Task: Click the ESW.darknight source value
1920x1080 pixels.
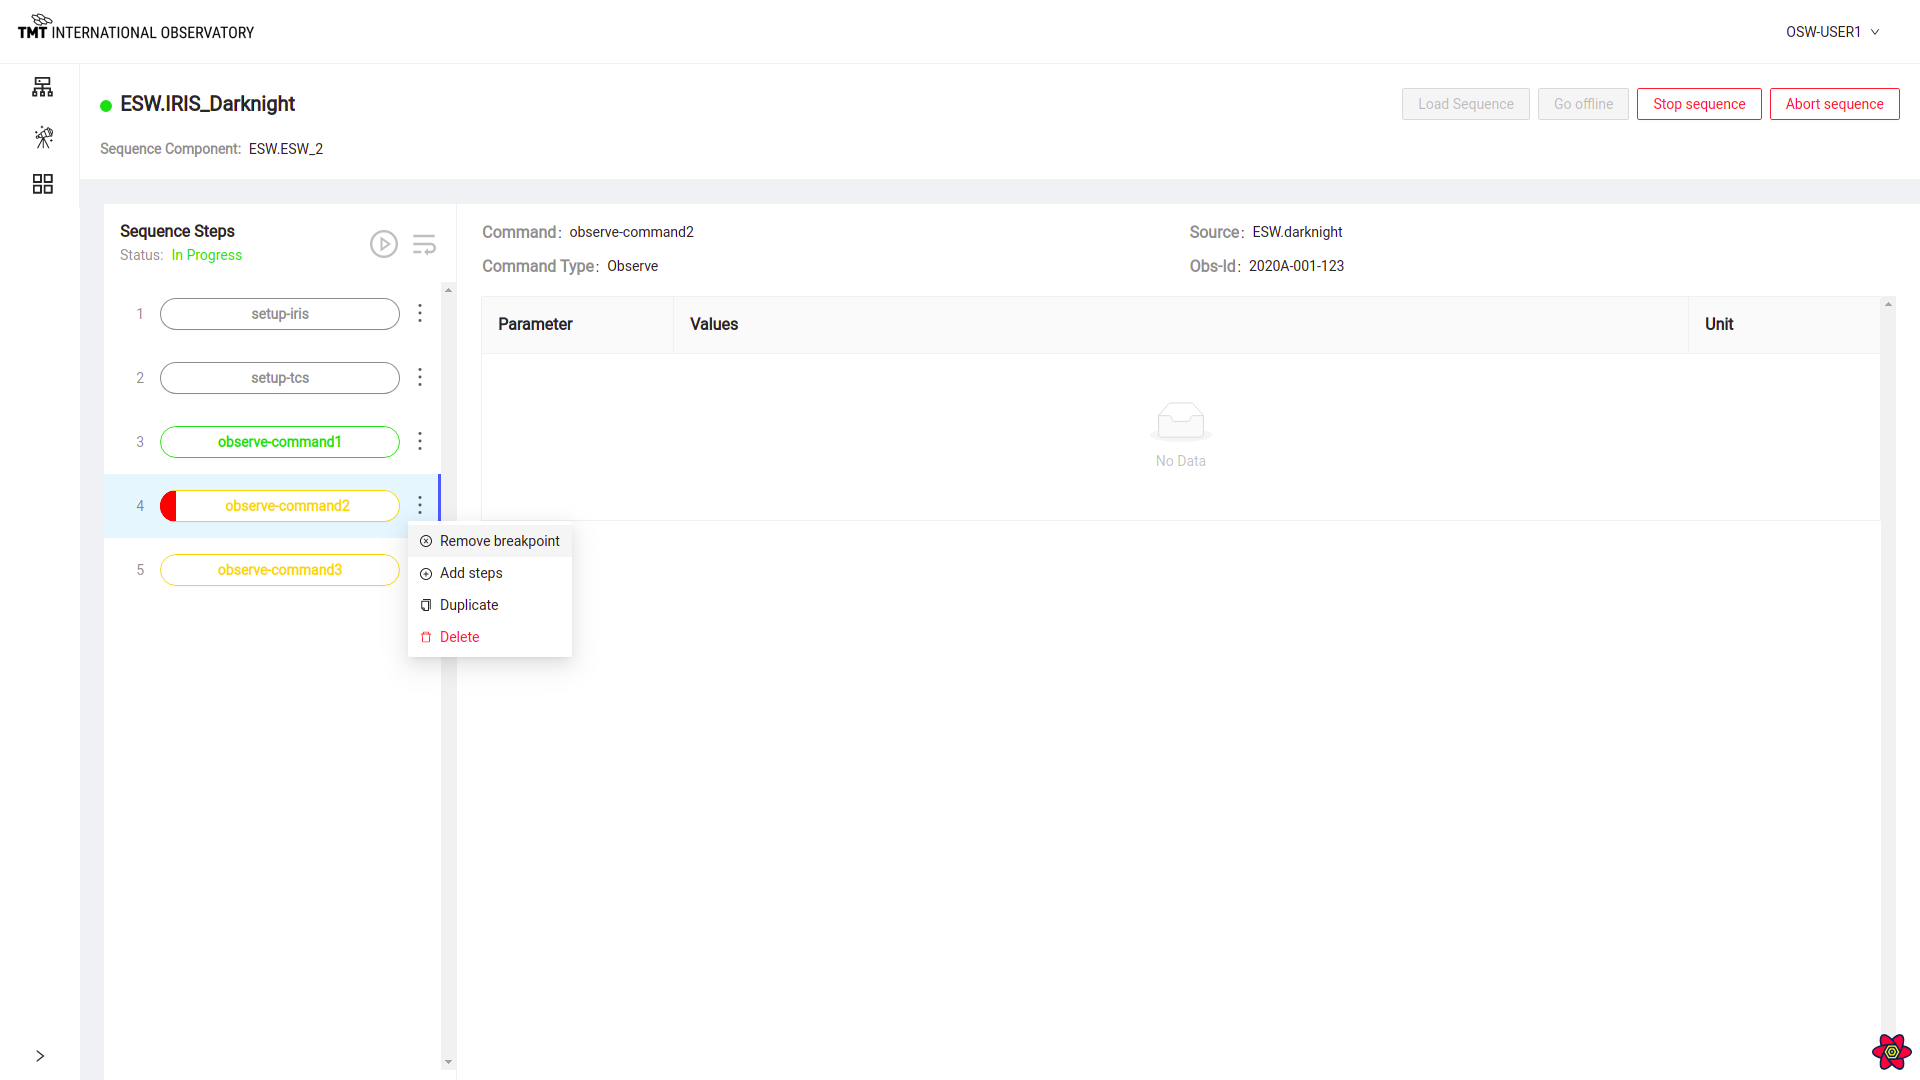Action: point(1297,232)
